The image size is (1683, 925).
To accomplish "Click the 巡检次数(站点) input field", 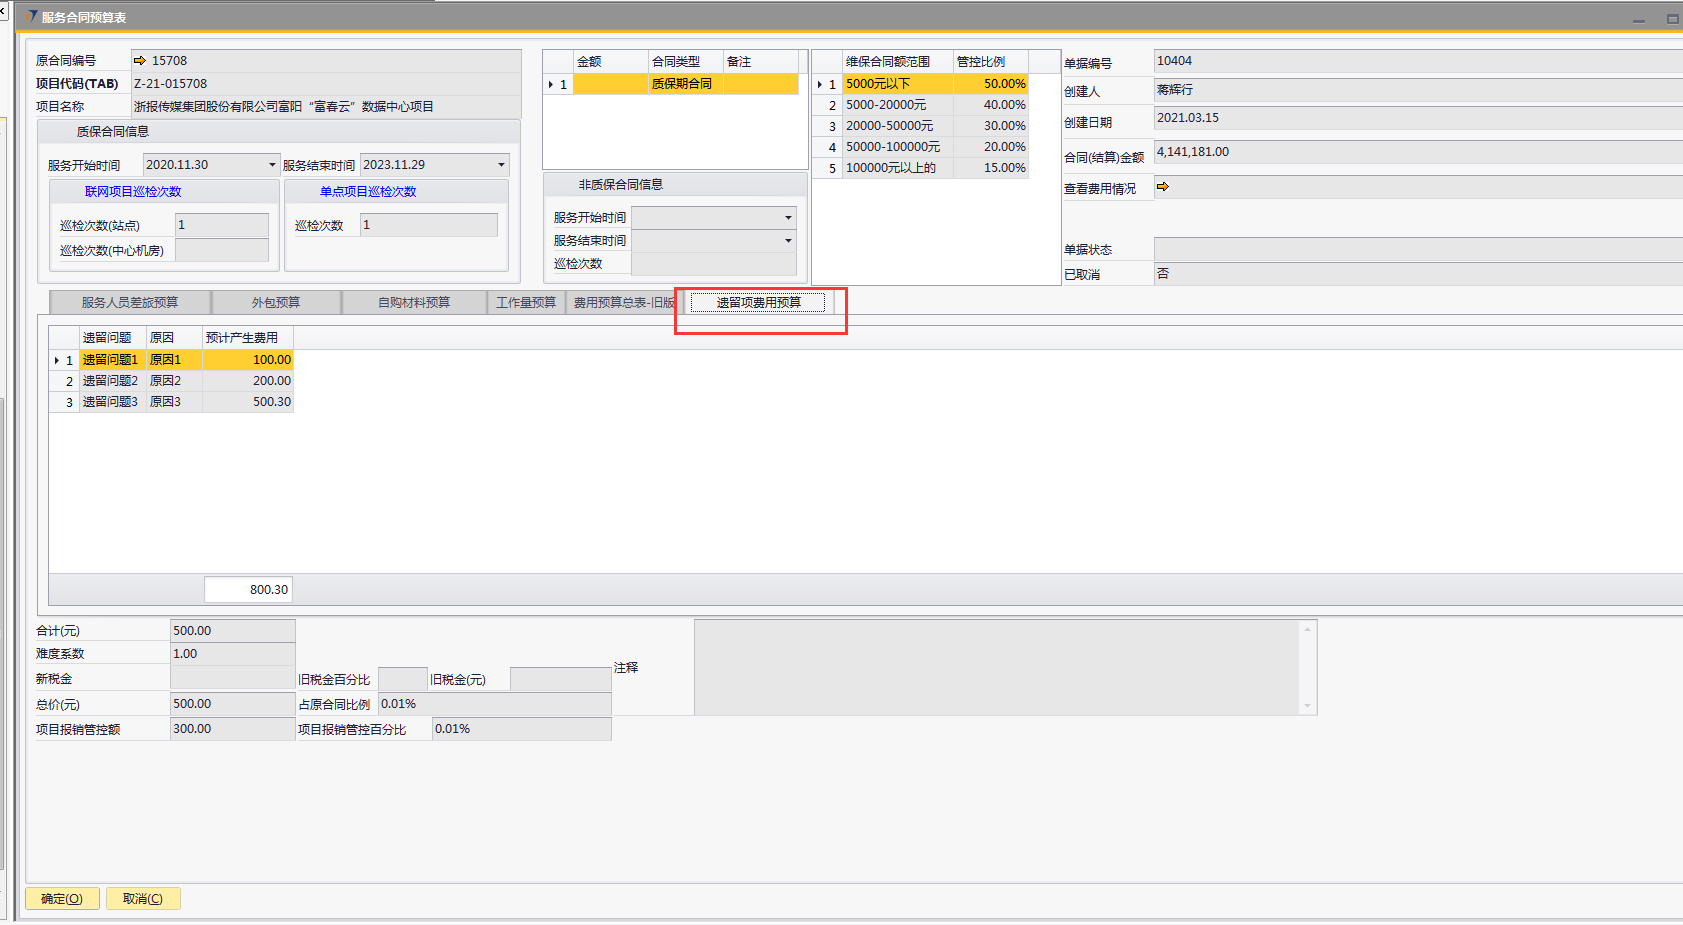I will point(222,225).
